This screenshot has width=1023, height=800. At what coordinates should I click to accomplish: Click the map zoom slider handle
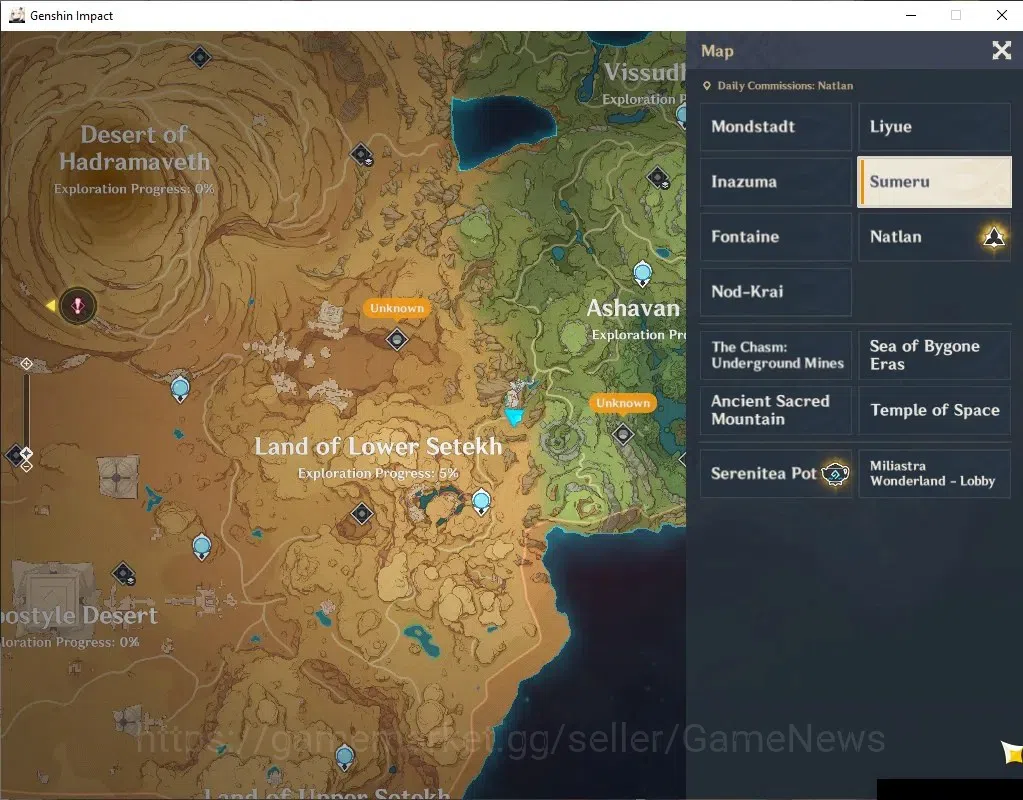[26, 453]
